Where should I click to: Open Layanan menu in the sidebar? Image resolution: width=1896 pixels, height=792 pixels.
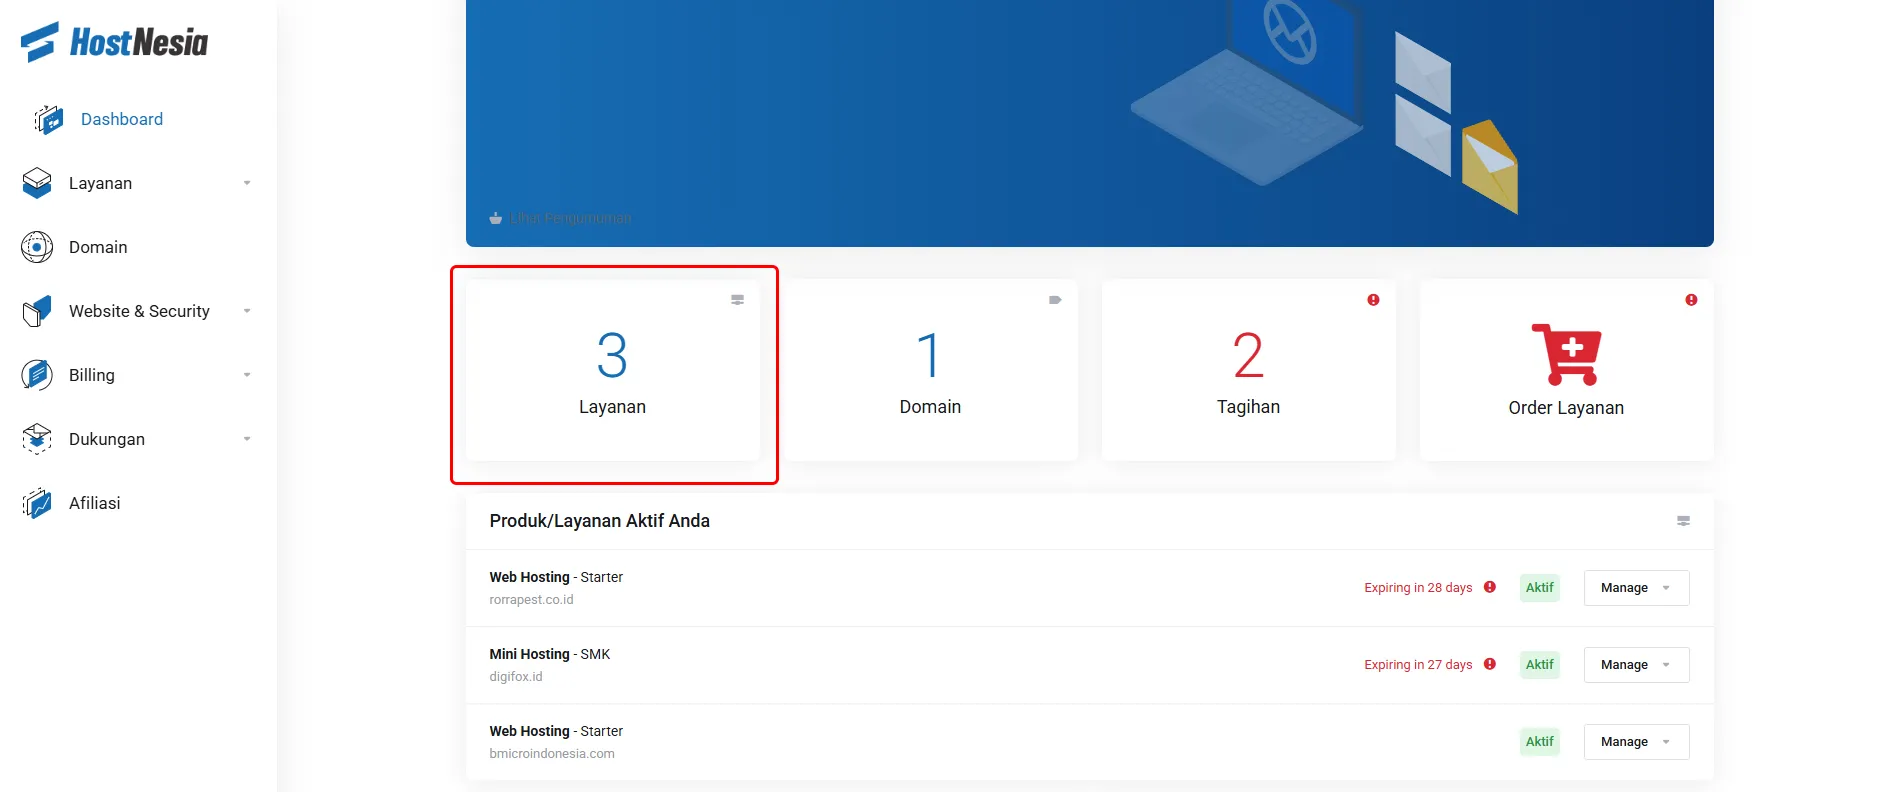tap(100, 183)
